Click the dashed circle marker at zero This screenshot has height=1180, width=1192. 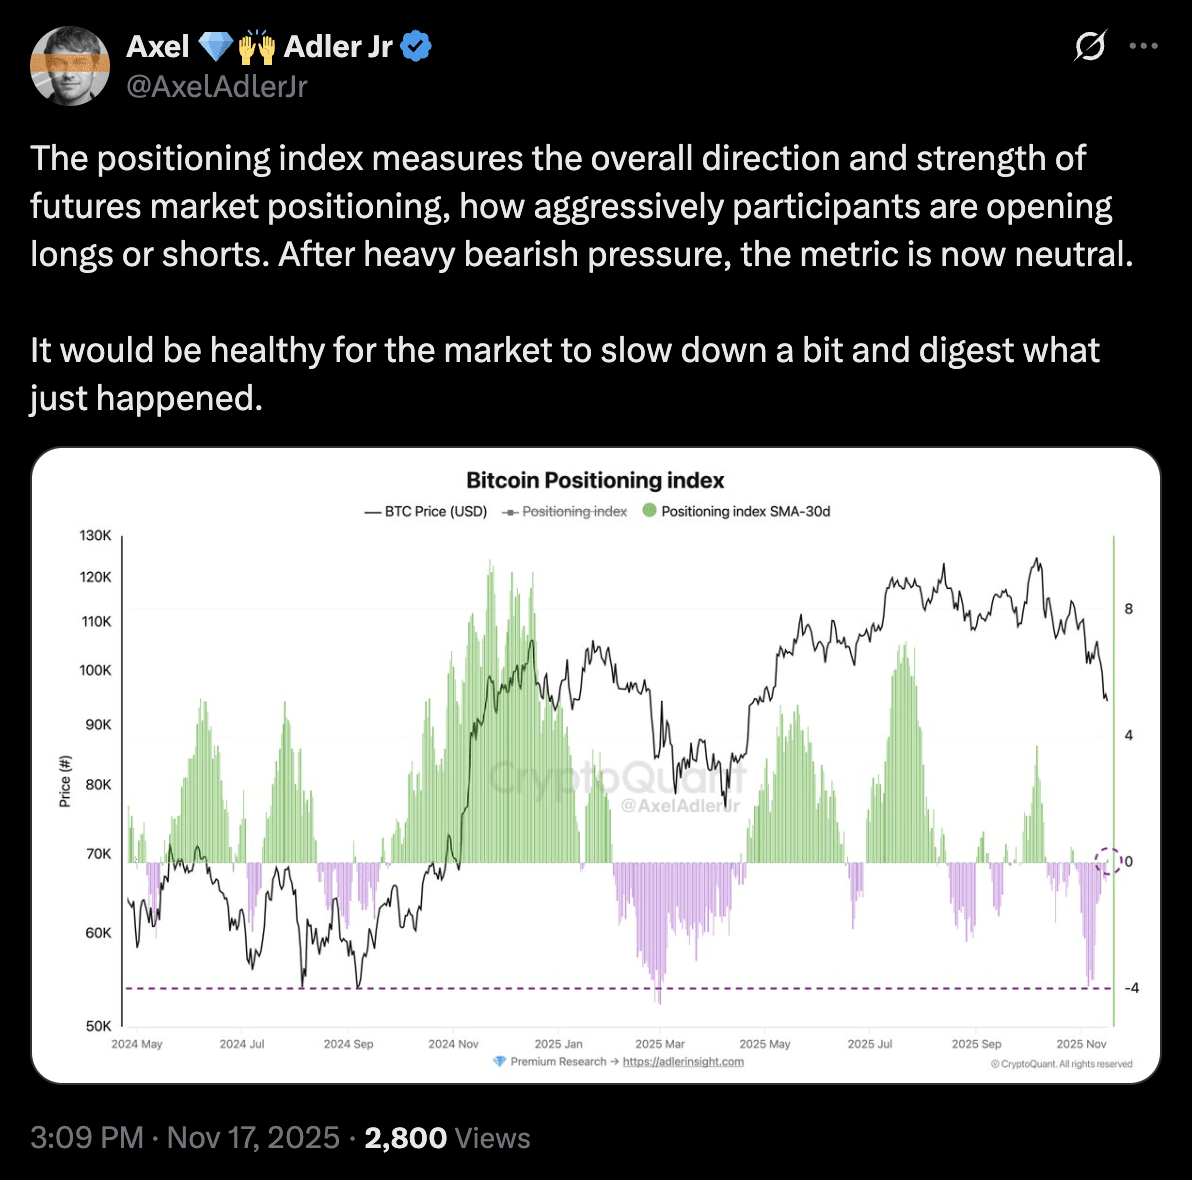[x=1107, y=860]
